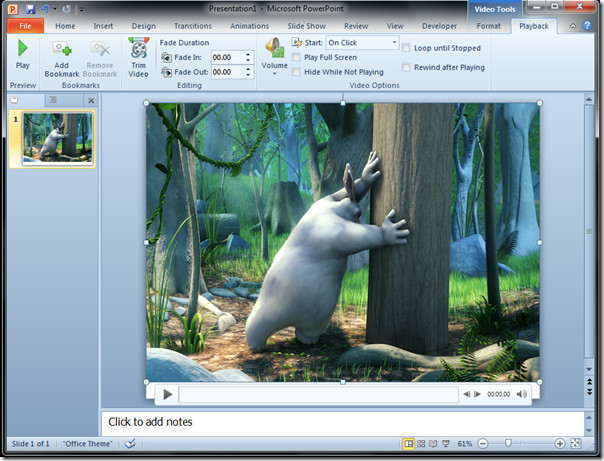Open the Undo history dropdown arrow
604x461 pixels.
point(54,9)
